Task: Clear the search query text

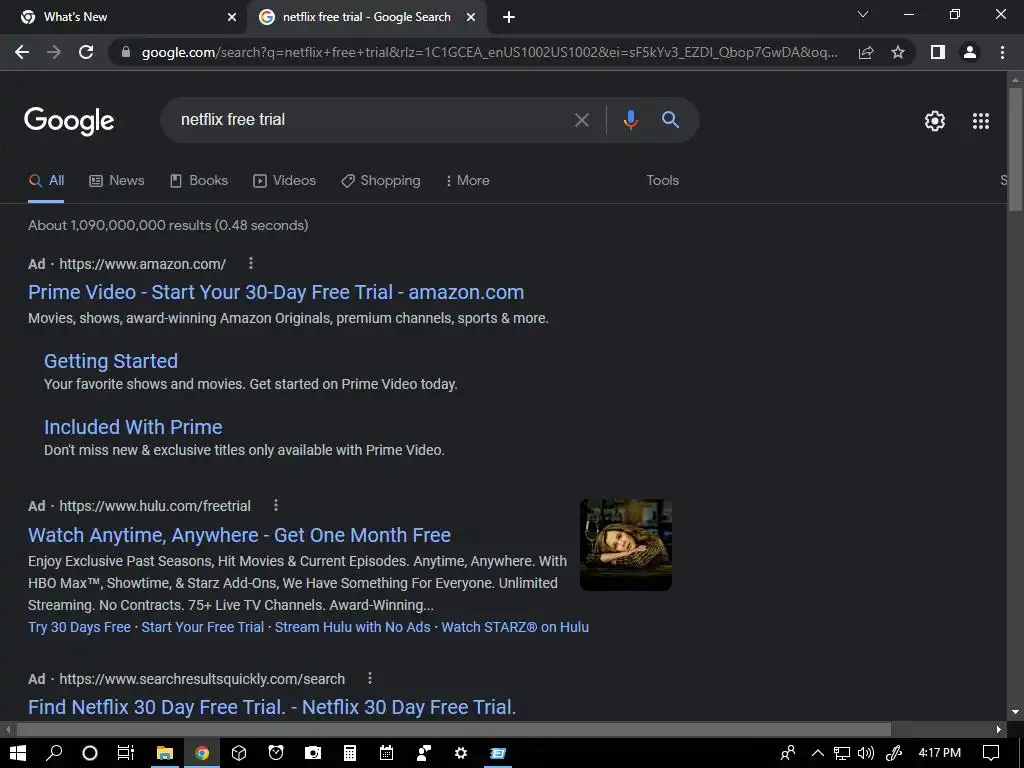Action: (x=581, y=120)
